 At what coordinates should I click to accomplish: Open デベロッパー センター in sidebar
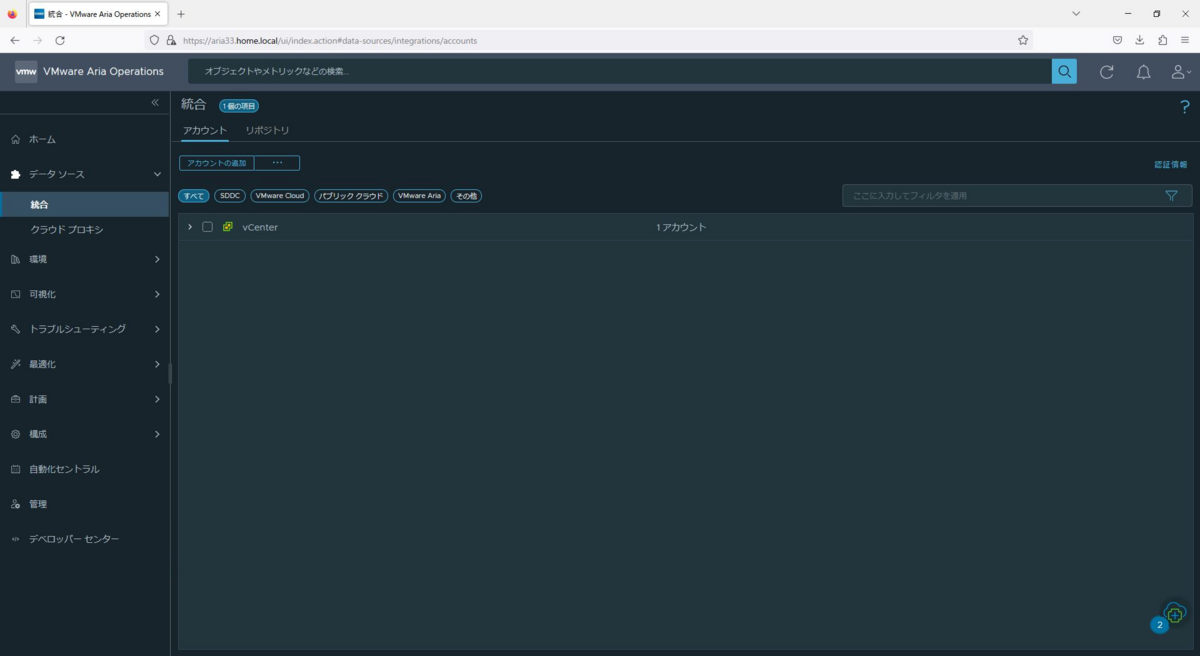click(x=74, y=539)
